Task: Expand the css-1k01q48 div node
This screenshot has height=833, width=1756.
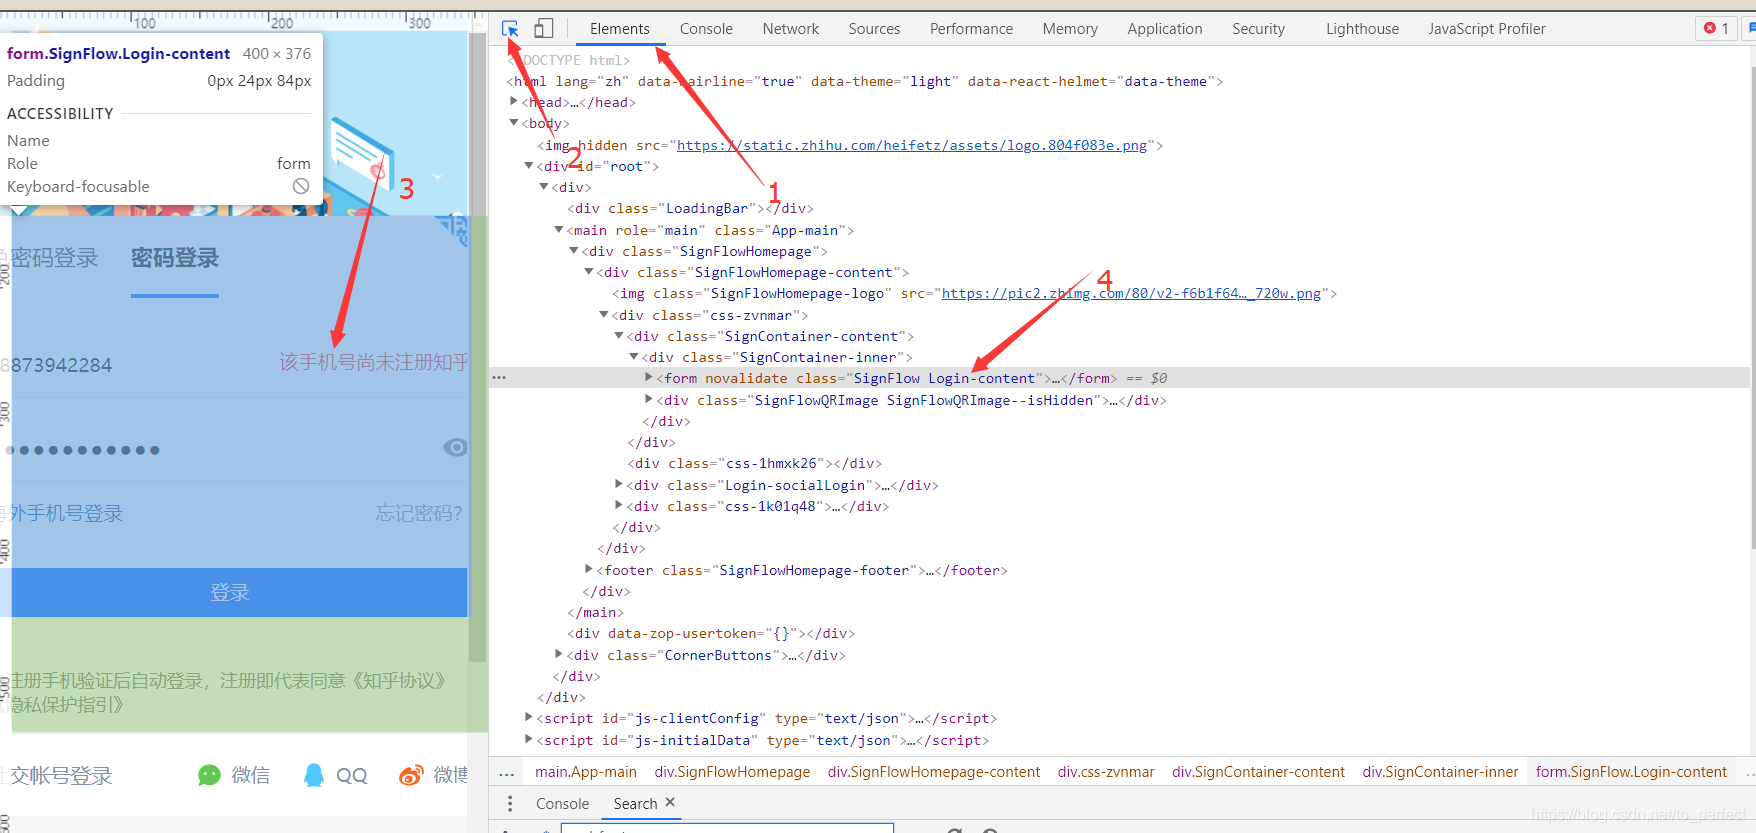Action: click(x=619, y=506)
